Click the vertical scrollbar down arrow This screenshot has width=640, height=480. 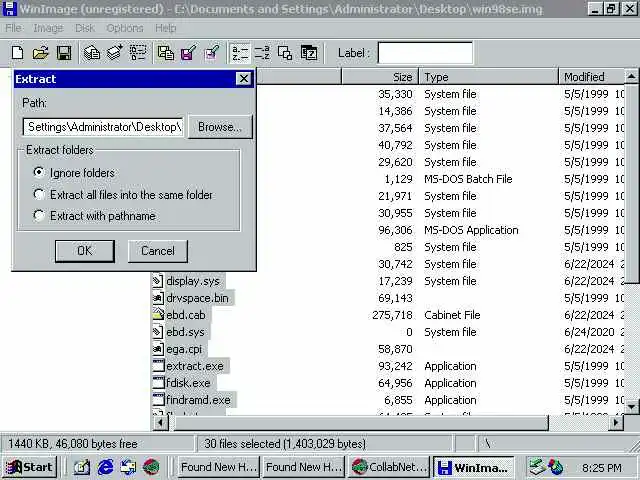[632, 406]
